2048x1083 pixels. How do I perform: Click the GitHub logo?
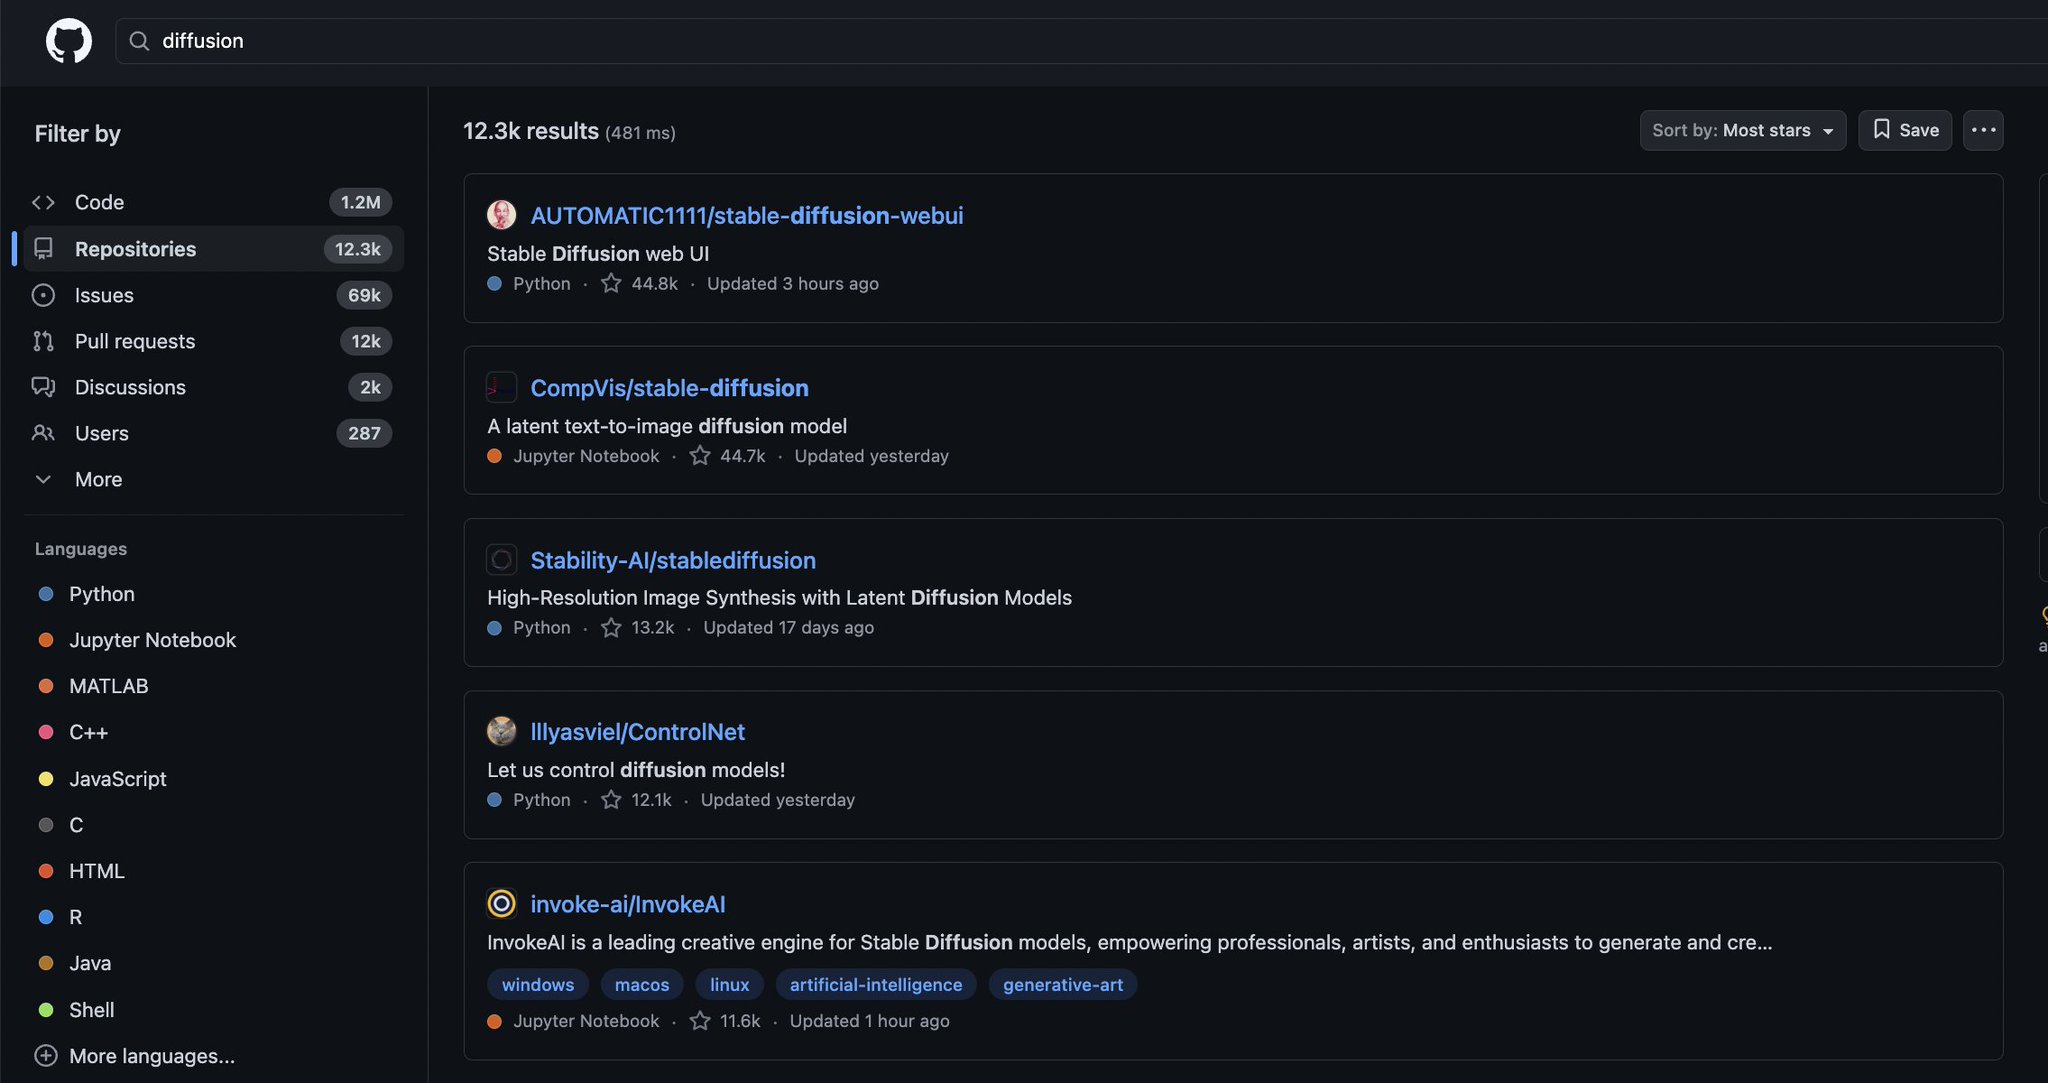tap(68, 41)
